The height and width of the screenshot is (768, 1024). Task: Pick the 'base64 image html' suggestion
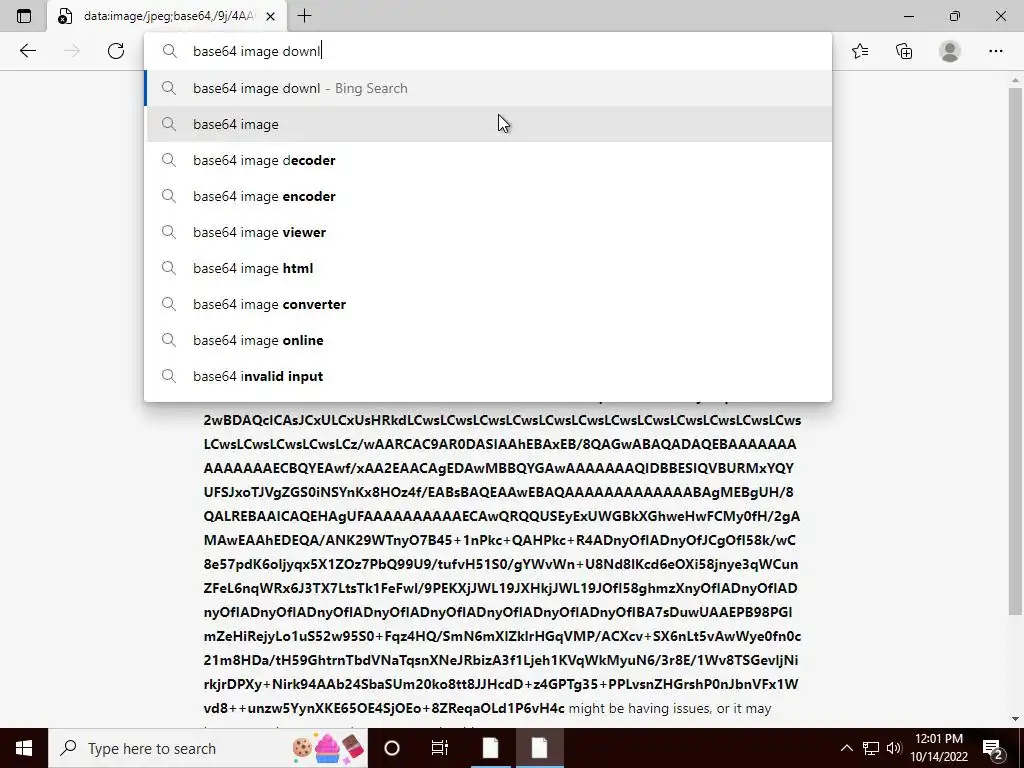(488, 268)
